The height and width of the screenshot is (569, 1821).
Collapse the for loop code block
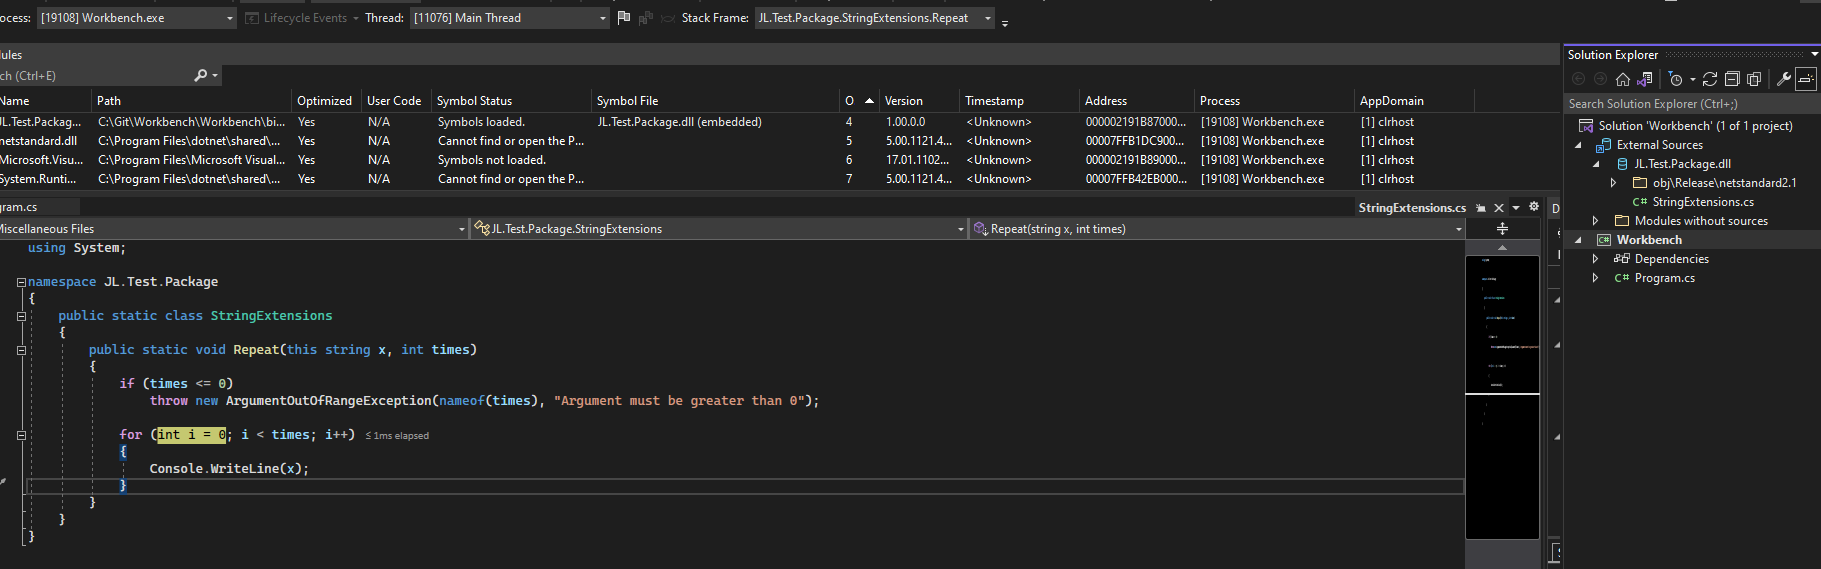tap(21, 435)
